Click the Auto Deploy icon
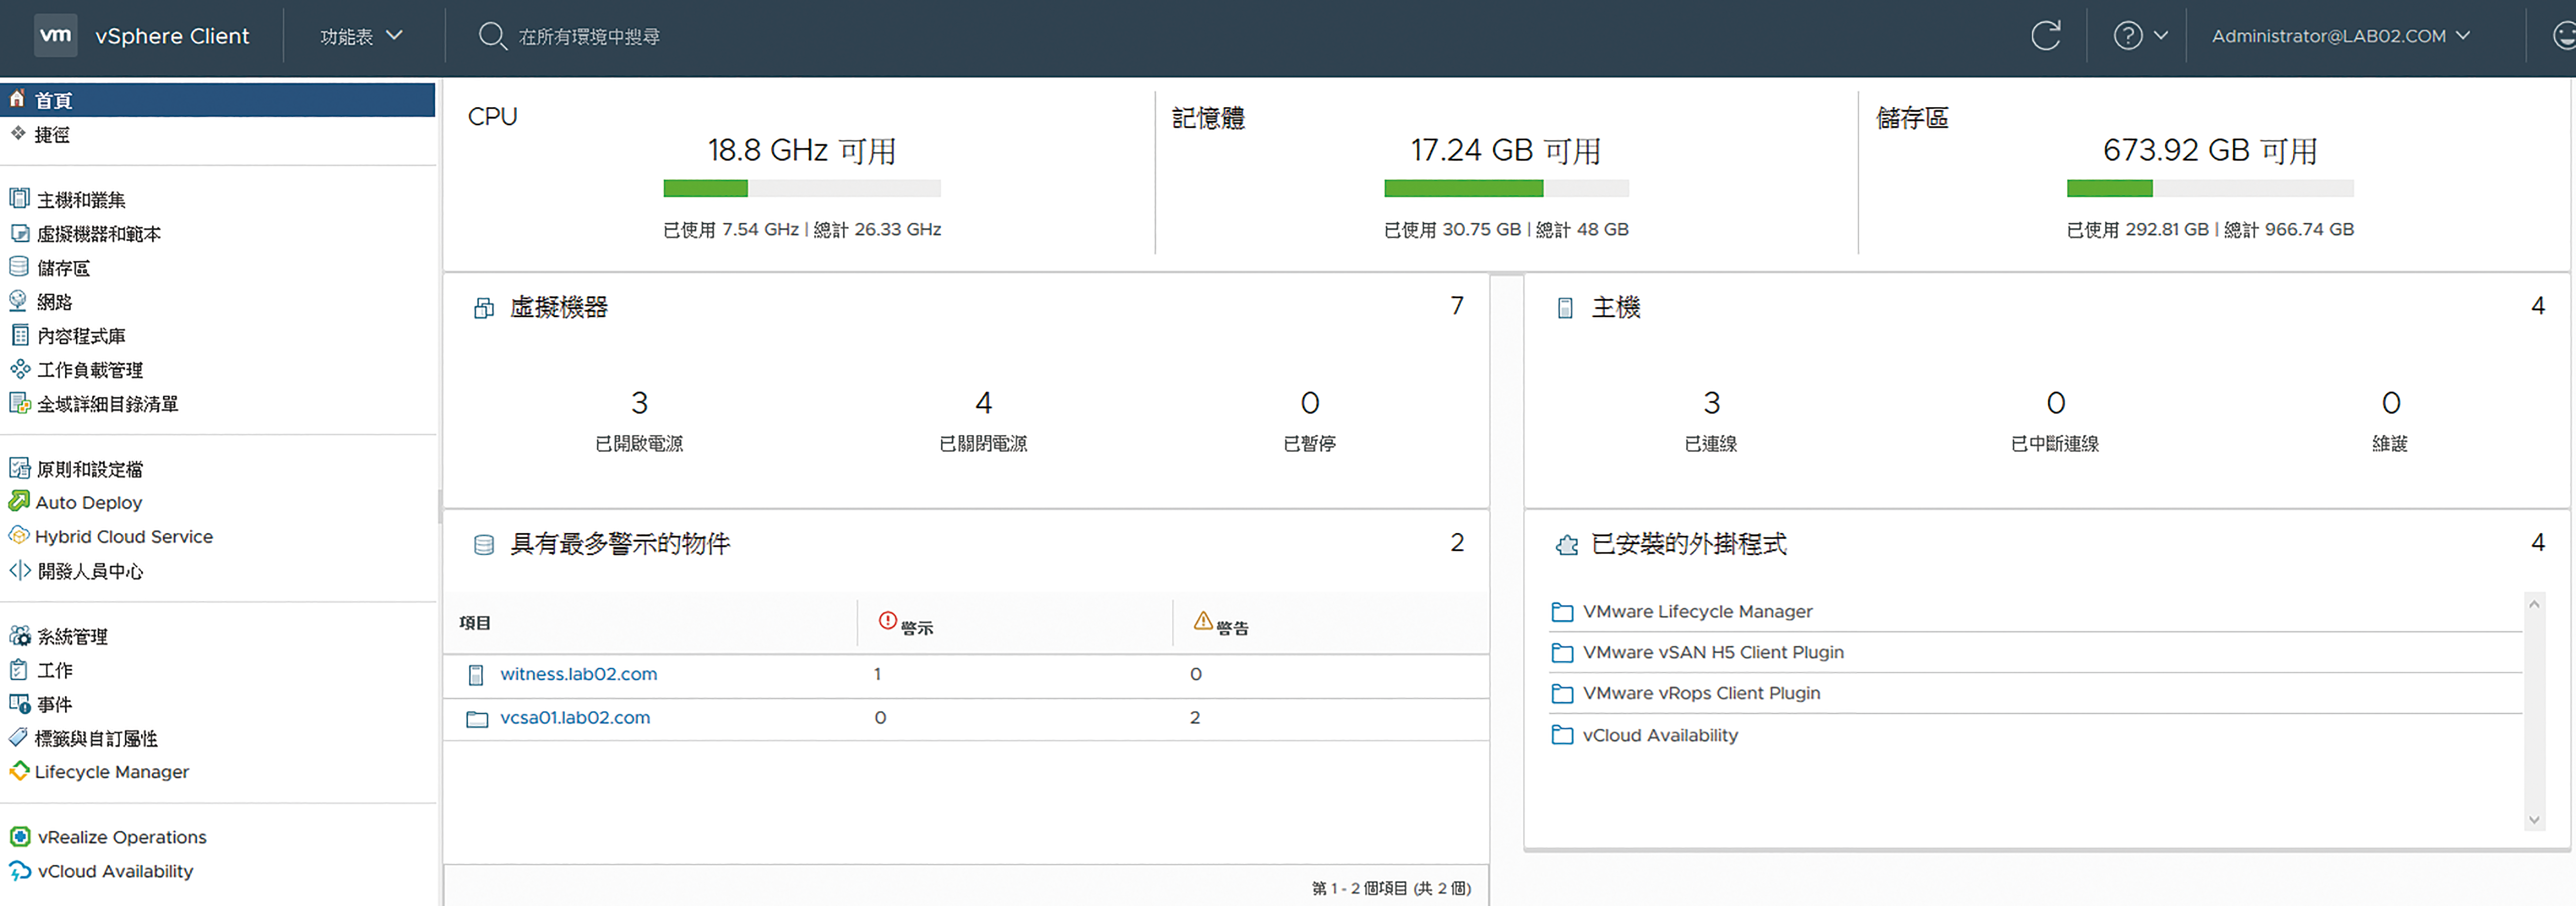The width and height of the screenshot is (2576, 906). click(x=19, y=501)
